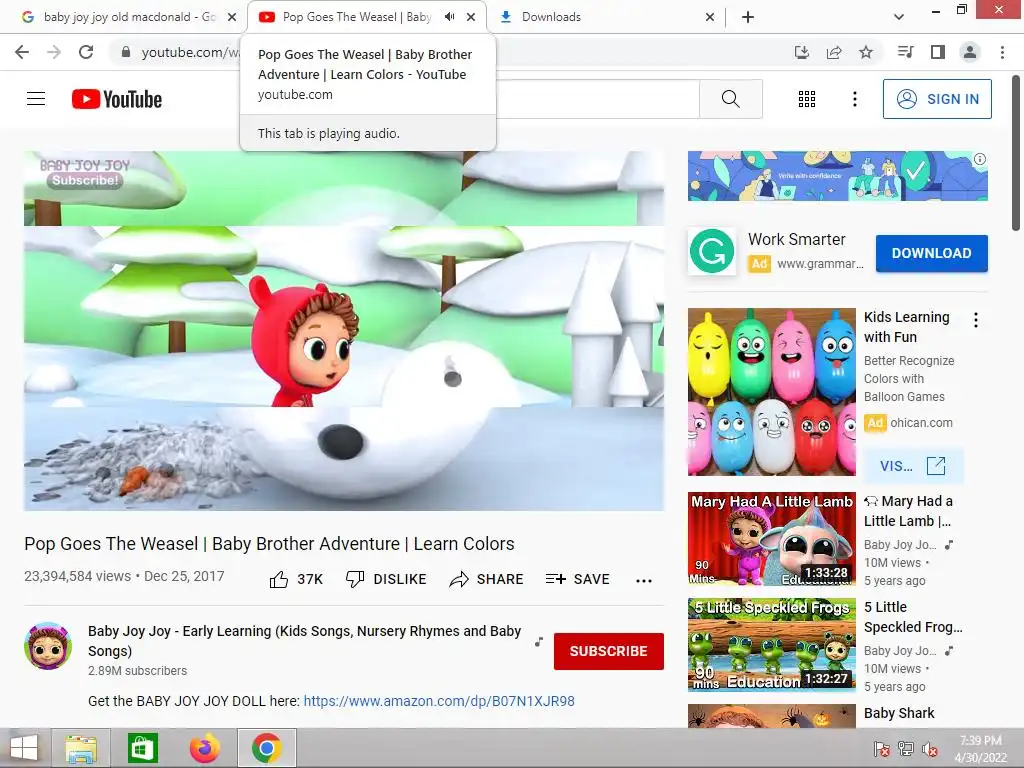The image size is (1024, 768).
Task: Bookmark this page with the star
Action: (x=866, y=52)
